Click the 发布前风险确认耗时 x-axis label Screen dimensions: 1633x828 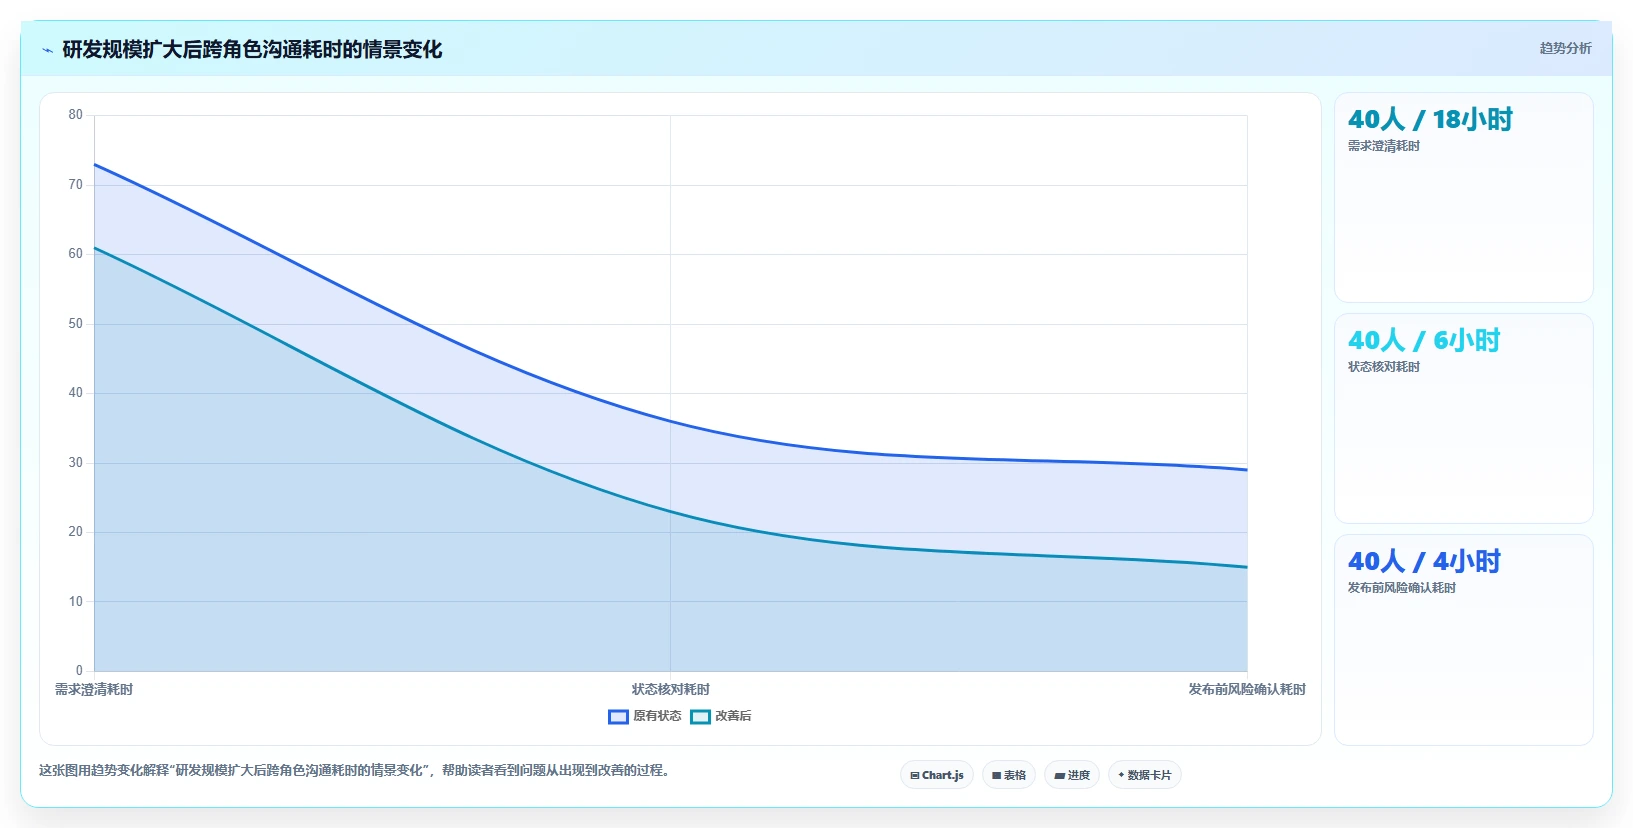tap(1247, 689)
